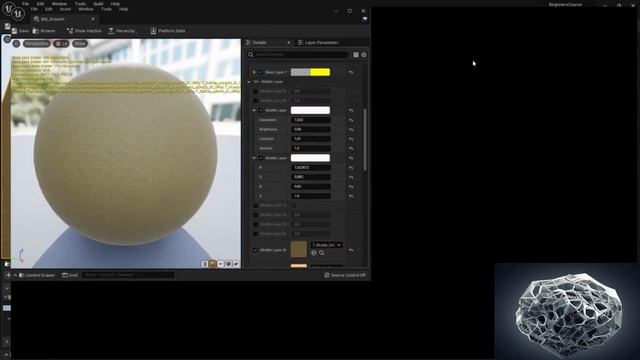Collapse the Middle Layer group containing R G B A

254,158
